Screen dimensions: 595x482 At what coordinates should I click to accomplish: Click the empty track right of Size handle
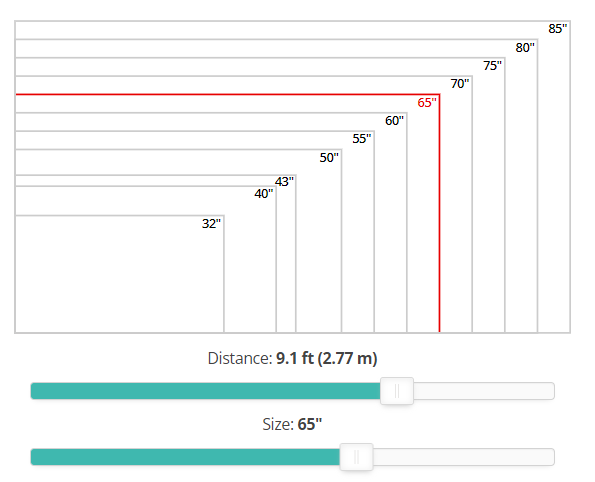click(464, 457)
